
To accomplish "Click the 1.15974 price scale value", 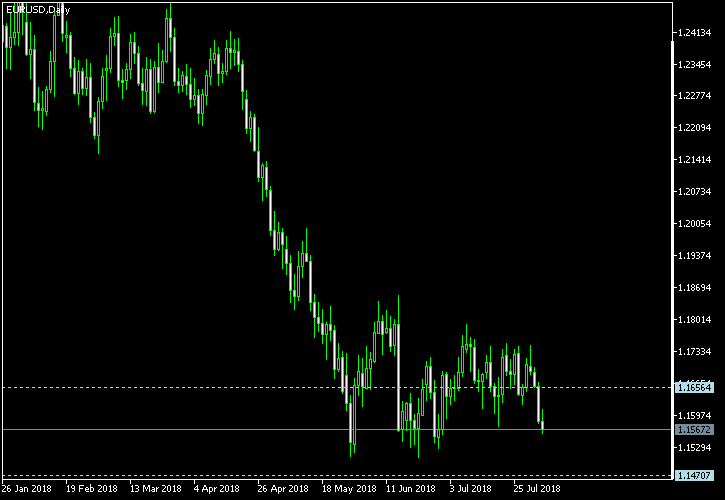I will point(694,415).
